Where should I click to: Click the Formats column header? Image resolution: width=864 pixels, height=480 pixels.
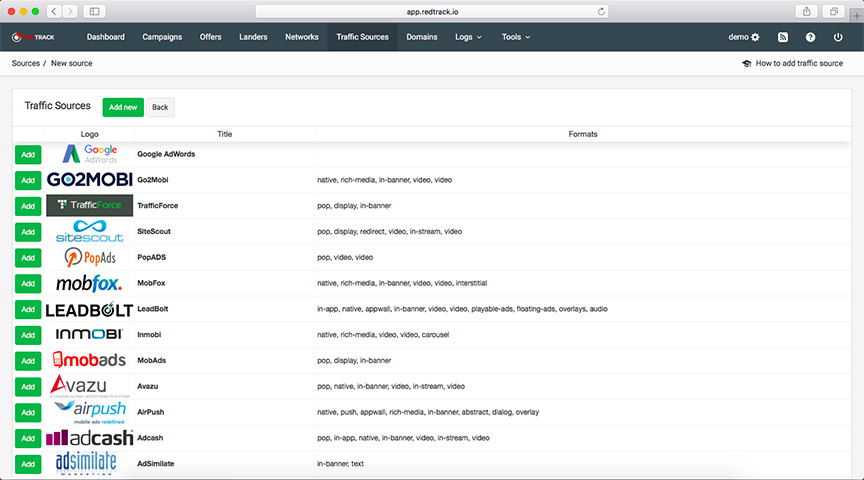click(x=582, y=134)
